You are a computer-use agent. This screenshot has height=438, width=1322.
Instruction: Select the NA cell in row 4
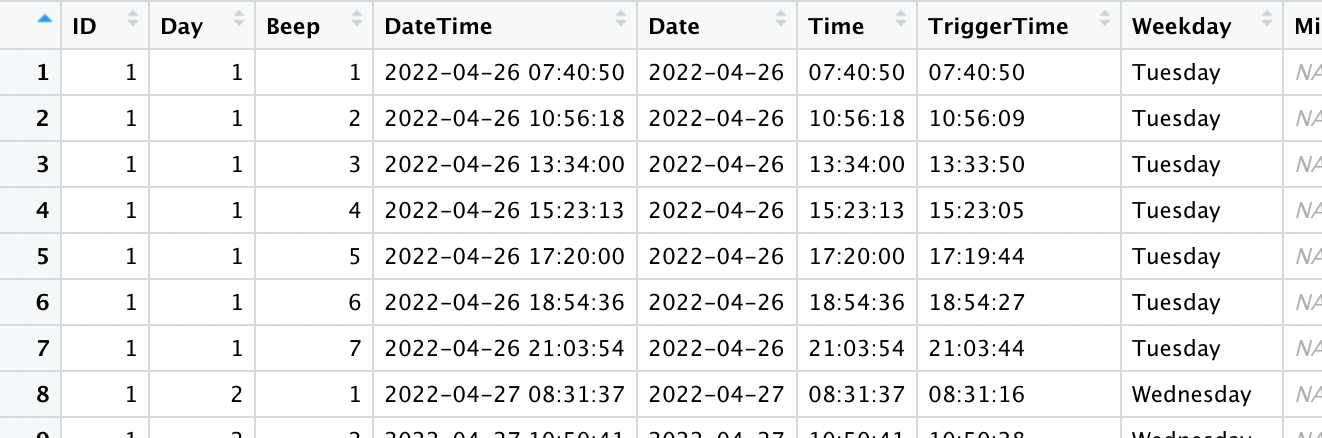pos(1306,211)
